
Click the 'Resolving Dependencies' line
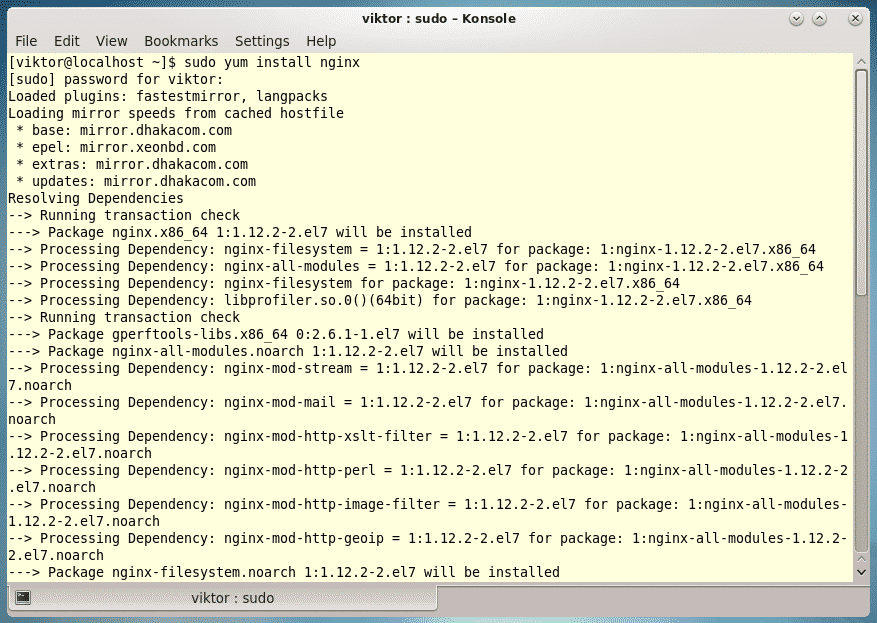pyautogui.click(x=96, y=198)
